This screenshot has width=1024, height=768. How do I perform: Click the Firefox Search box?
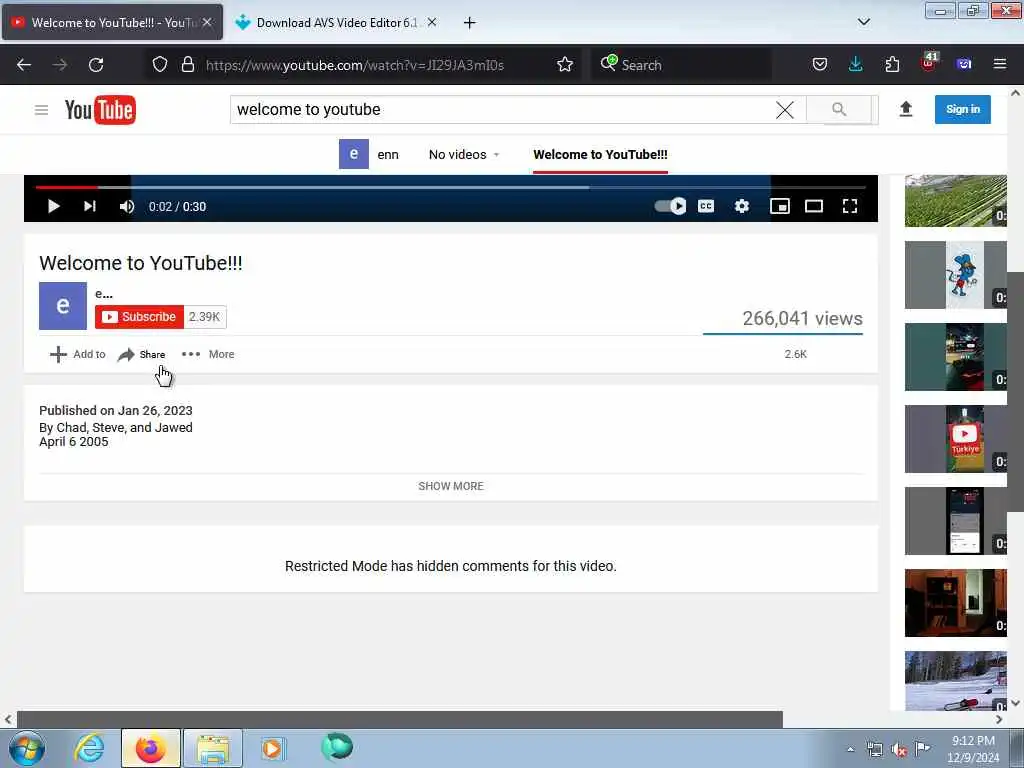tap(682, 65)
